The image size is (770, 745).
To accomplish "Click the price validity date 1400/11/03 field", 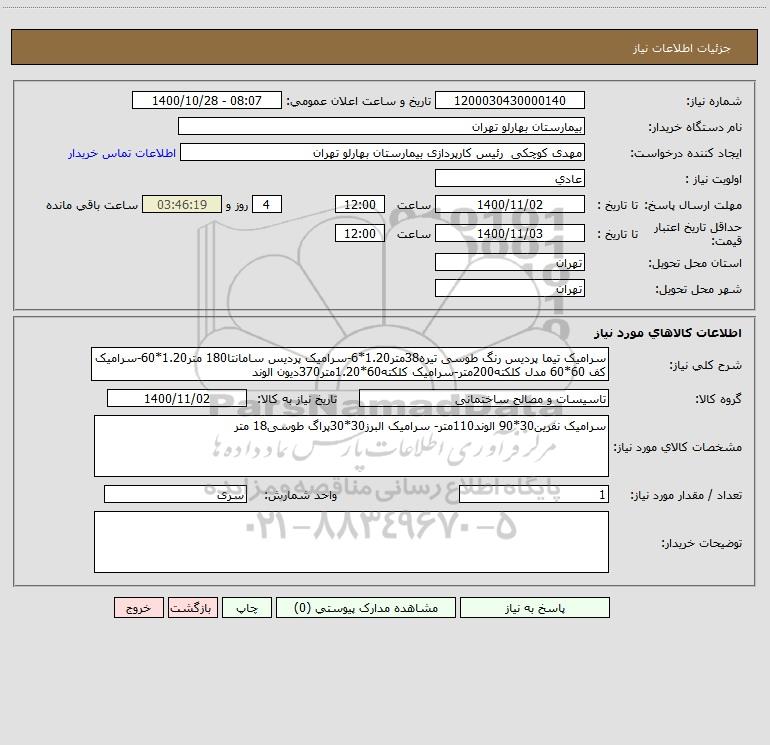I will click(510, 233).
